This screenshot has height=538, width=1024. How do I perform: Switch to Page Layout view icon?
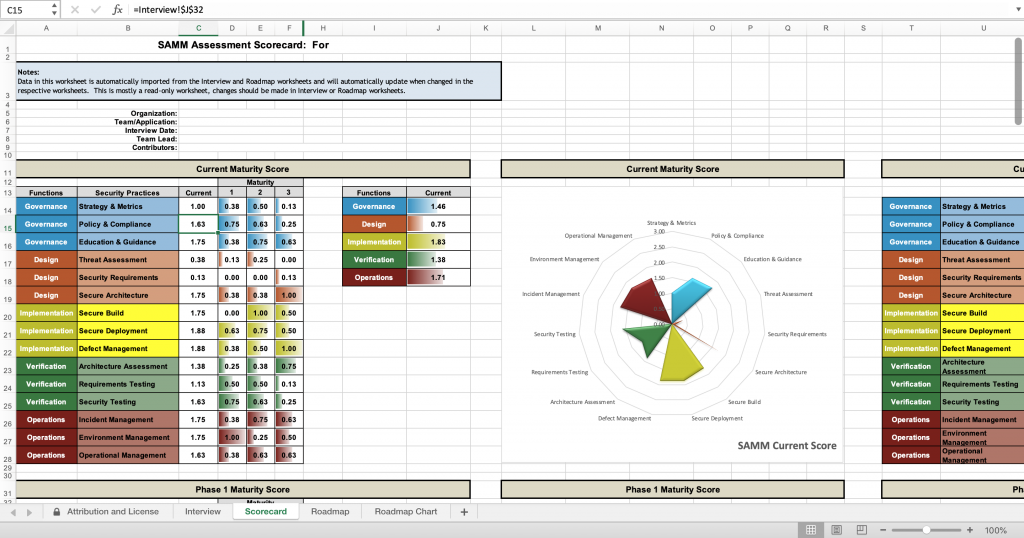835,530
